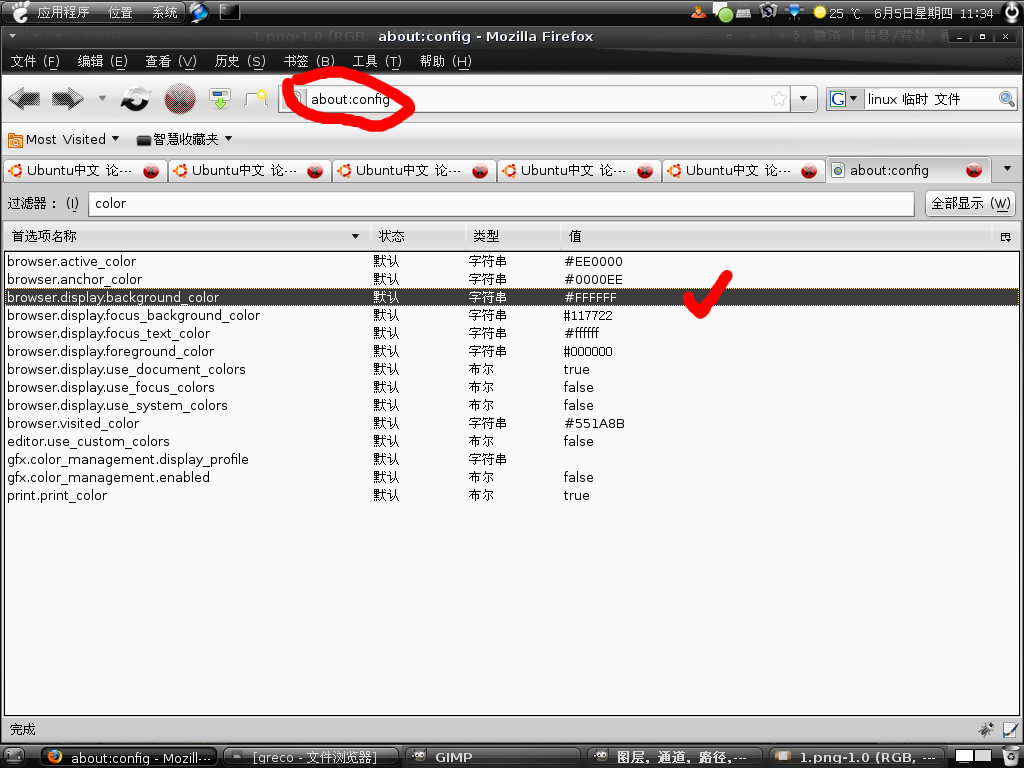
Task: Close the about:config tab
Action: 974,170
